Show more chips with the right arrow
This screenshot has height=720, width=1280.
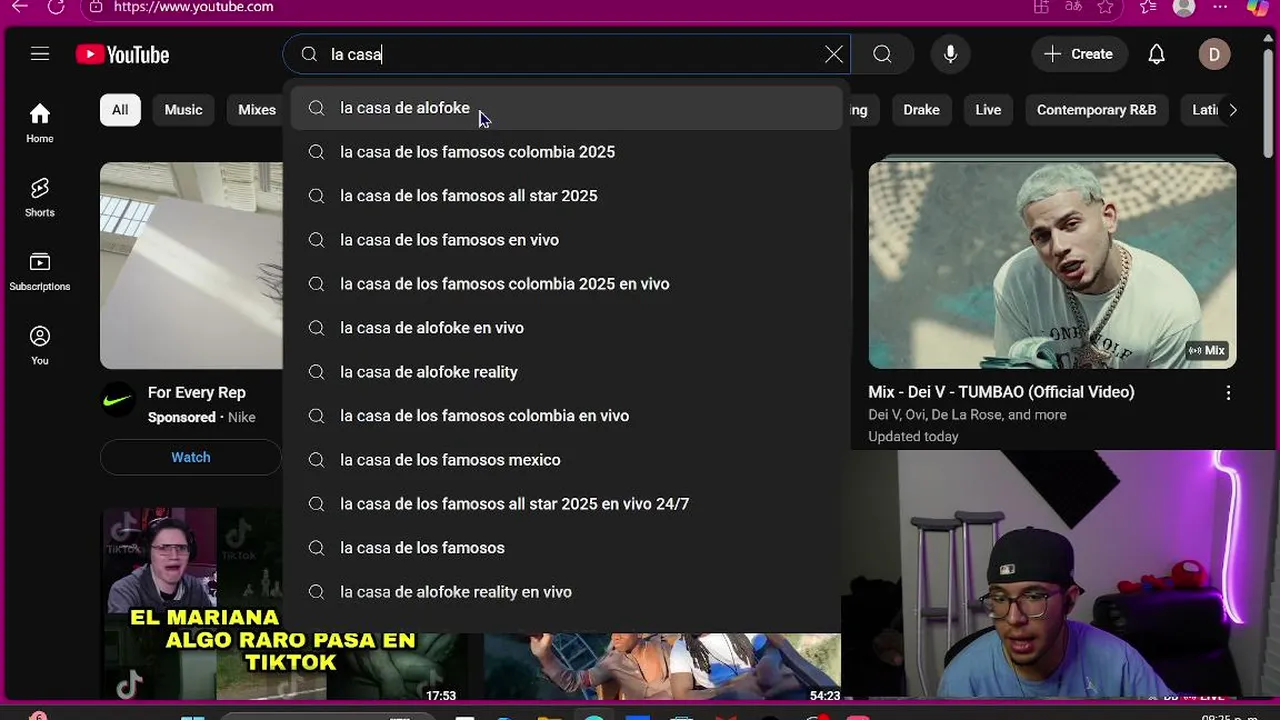tap(1232, 110)
